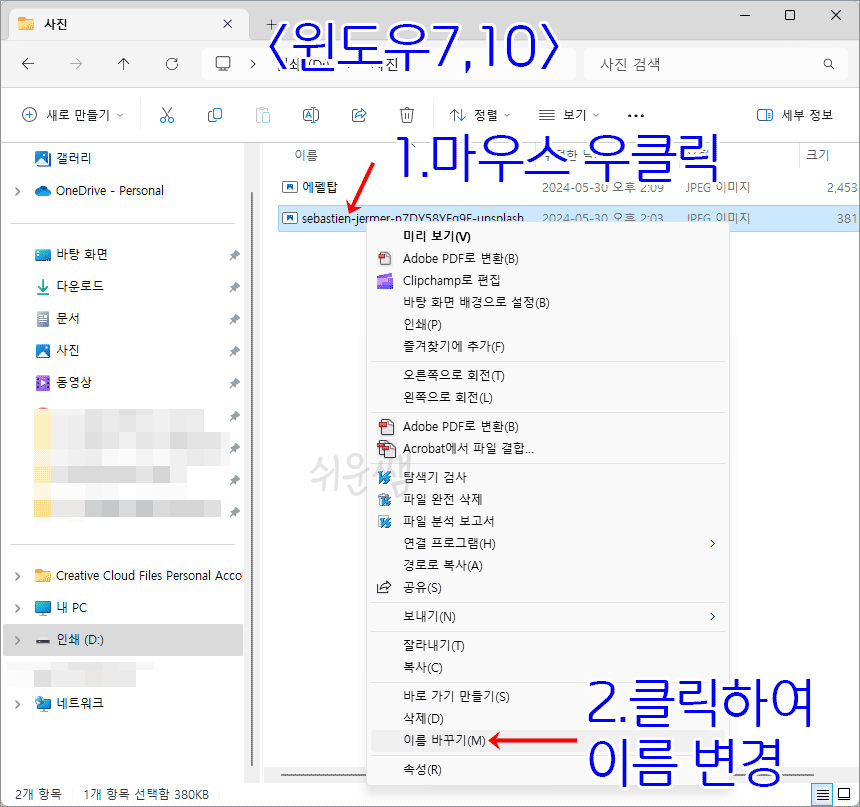
Task: Click the 세부 정보 details pane button
Action: 795,114
